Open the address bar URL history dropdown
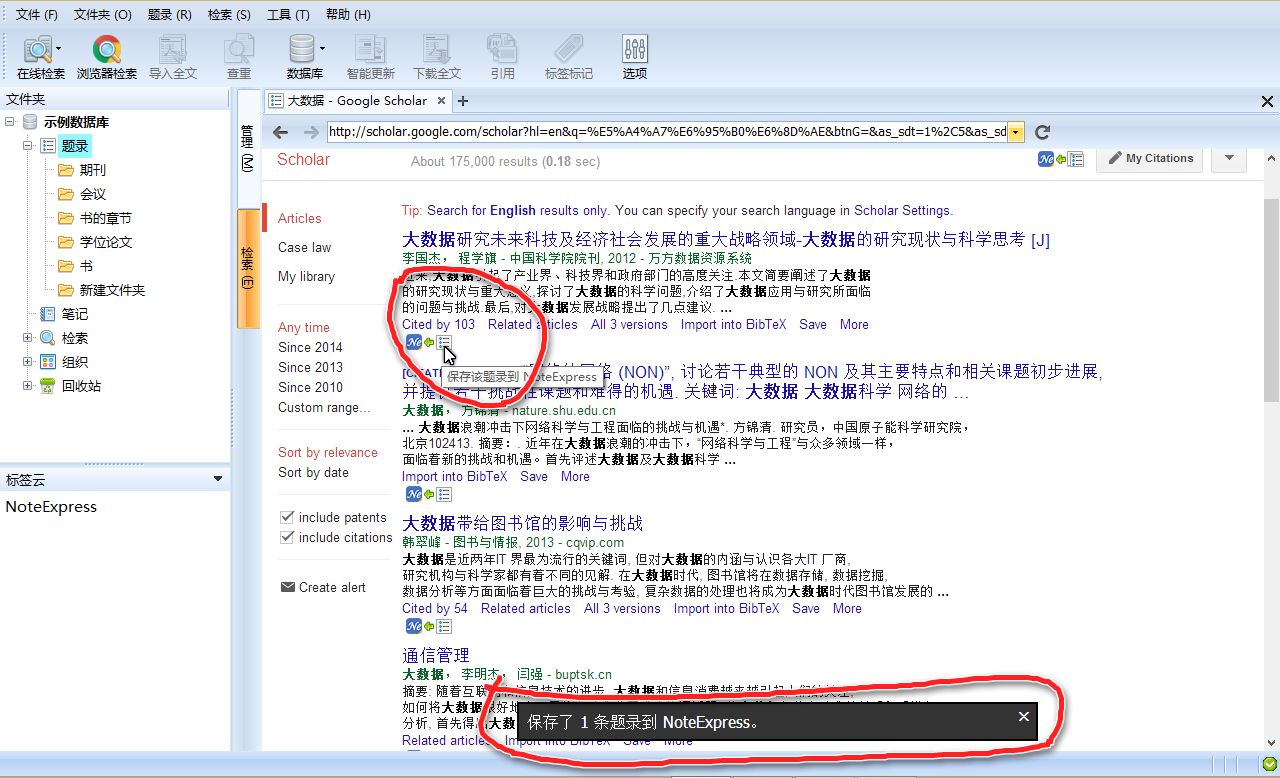This screenshot has width=1280, height=778. [1016, 132]
